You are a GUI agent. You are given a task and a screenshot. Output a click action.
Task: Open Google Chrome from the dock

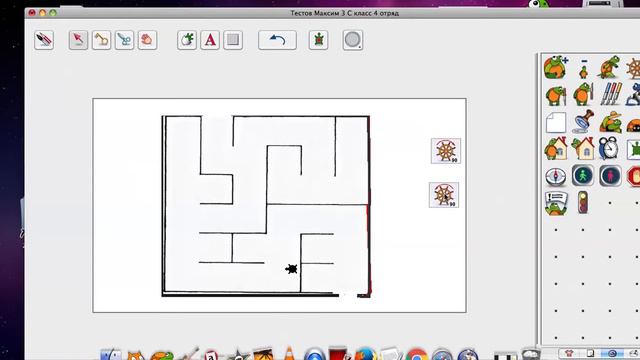coord(416,354)
